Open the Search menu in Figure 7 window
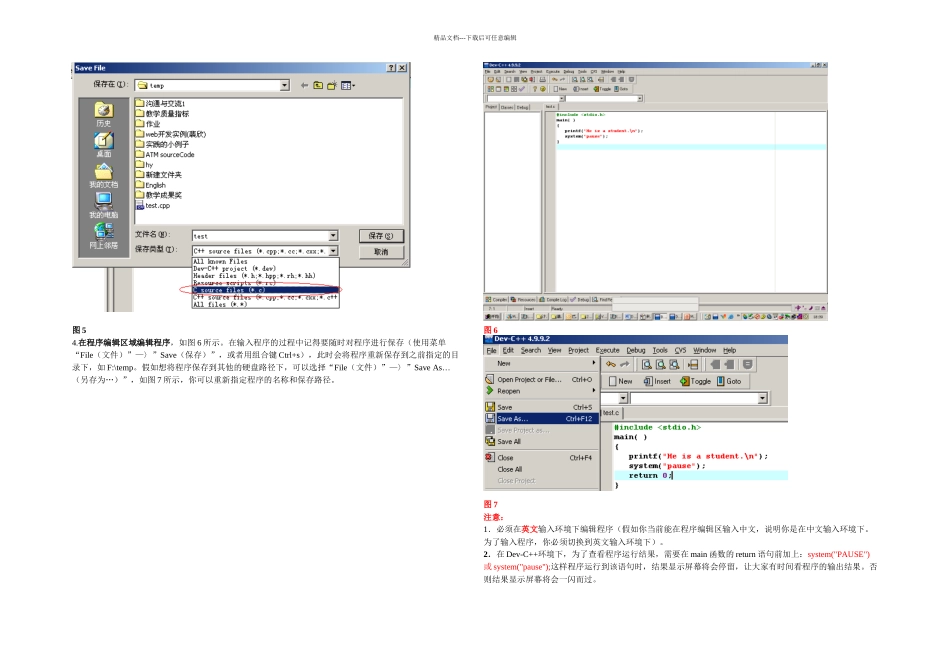The height and width of the screenshot is (672, 950). [x=531, y=350]
